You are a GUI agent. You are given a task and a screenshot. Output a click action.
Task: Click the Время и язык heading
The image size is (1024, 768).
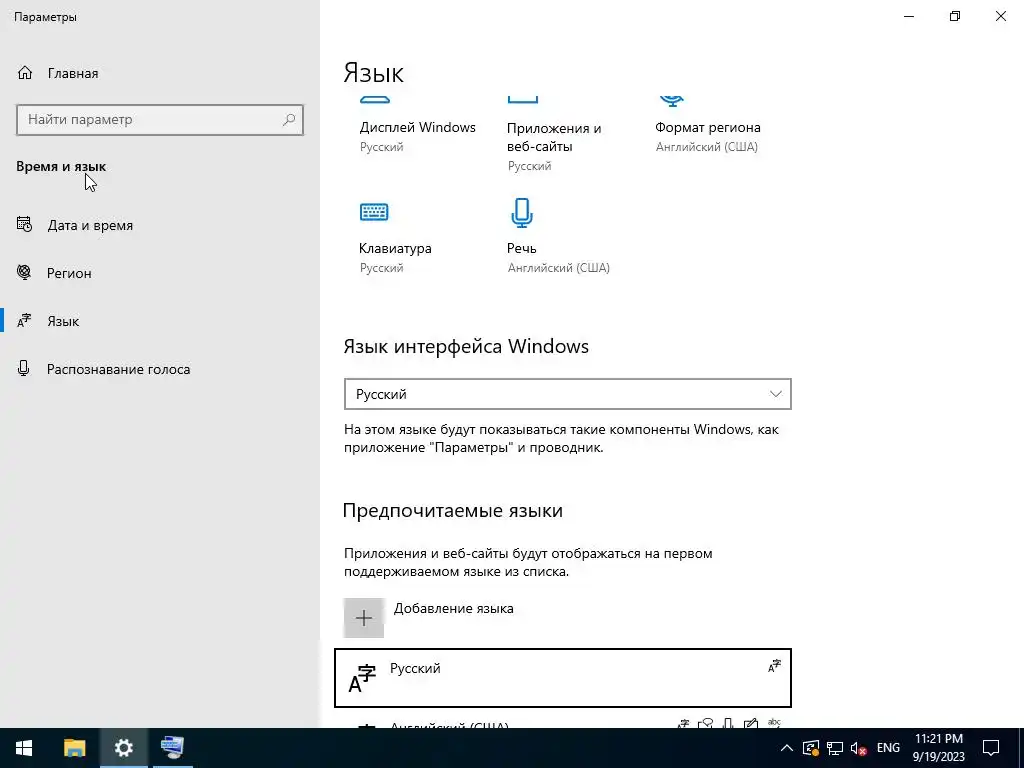point(61,167)
